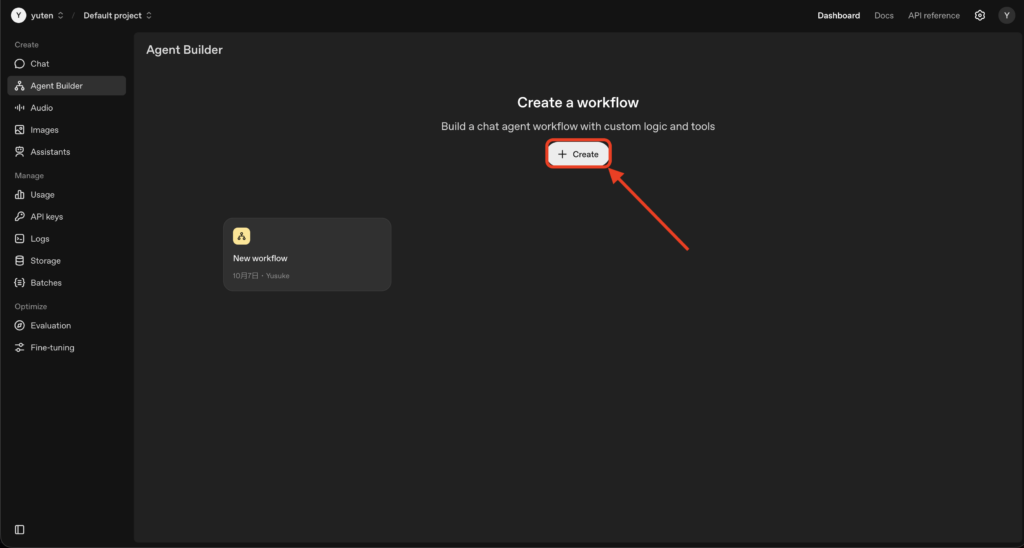Open the API reference link
Screen dimensions: 1024x548
(933, 16)
